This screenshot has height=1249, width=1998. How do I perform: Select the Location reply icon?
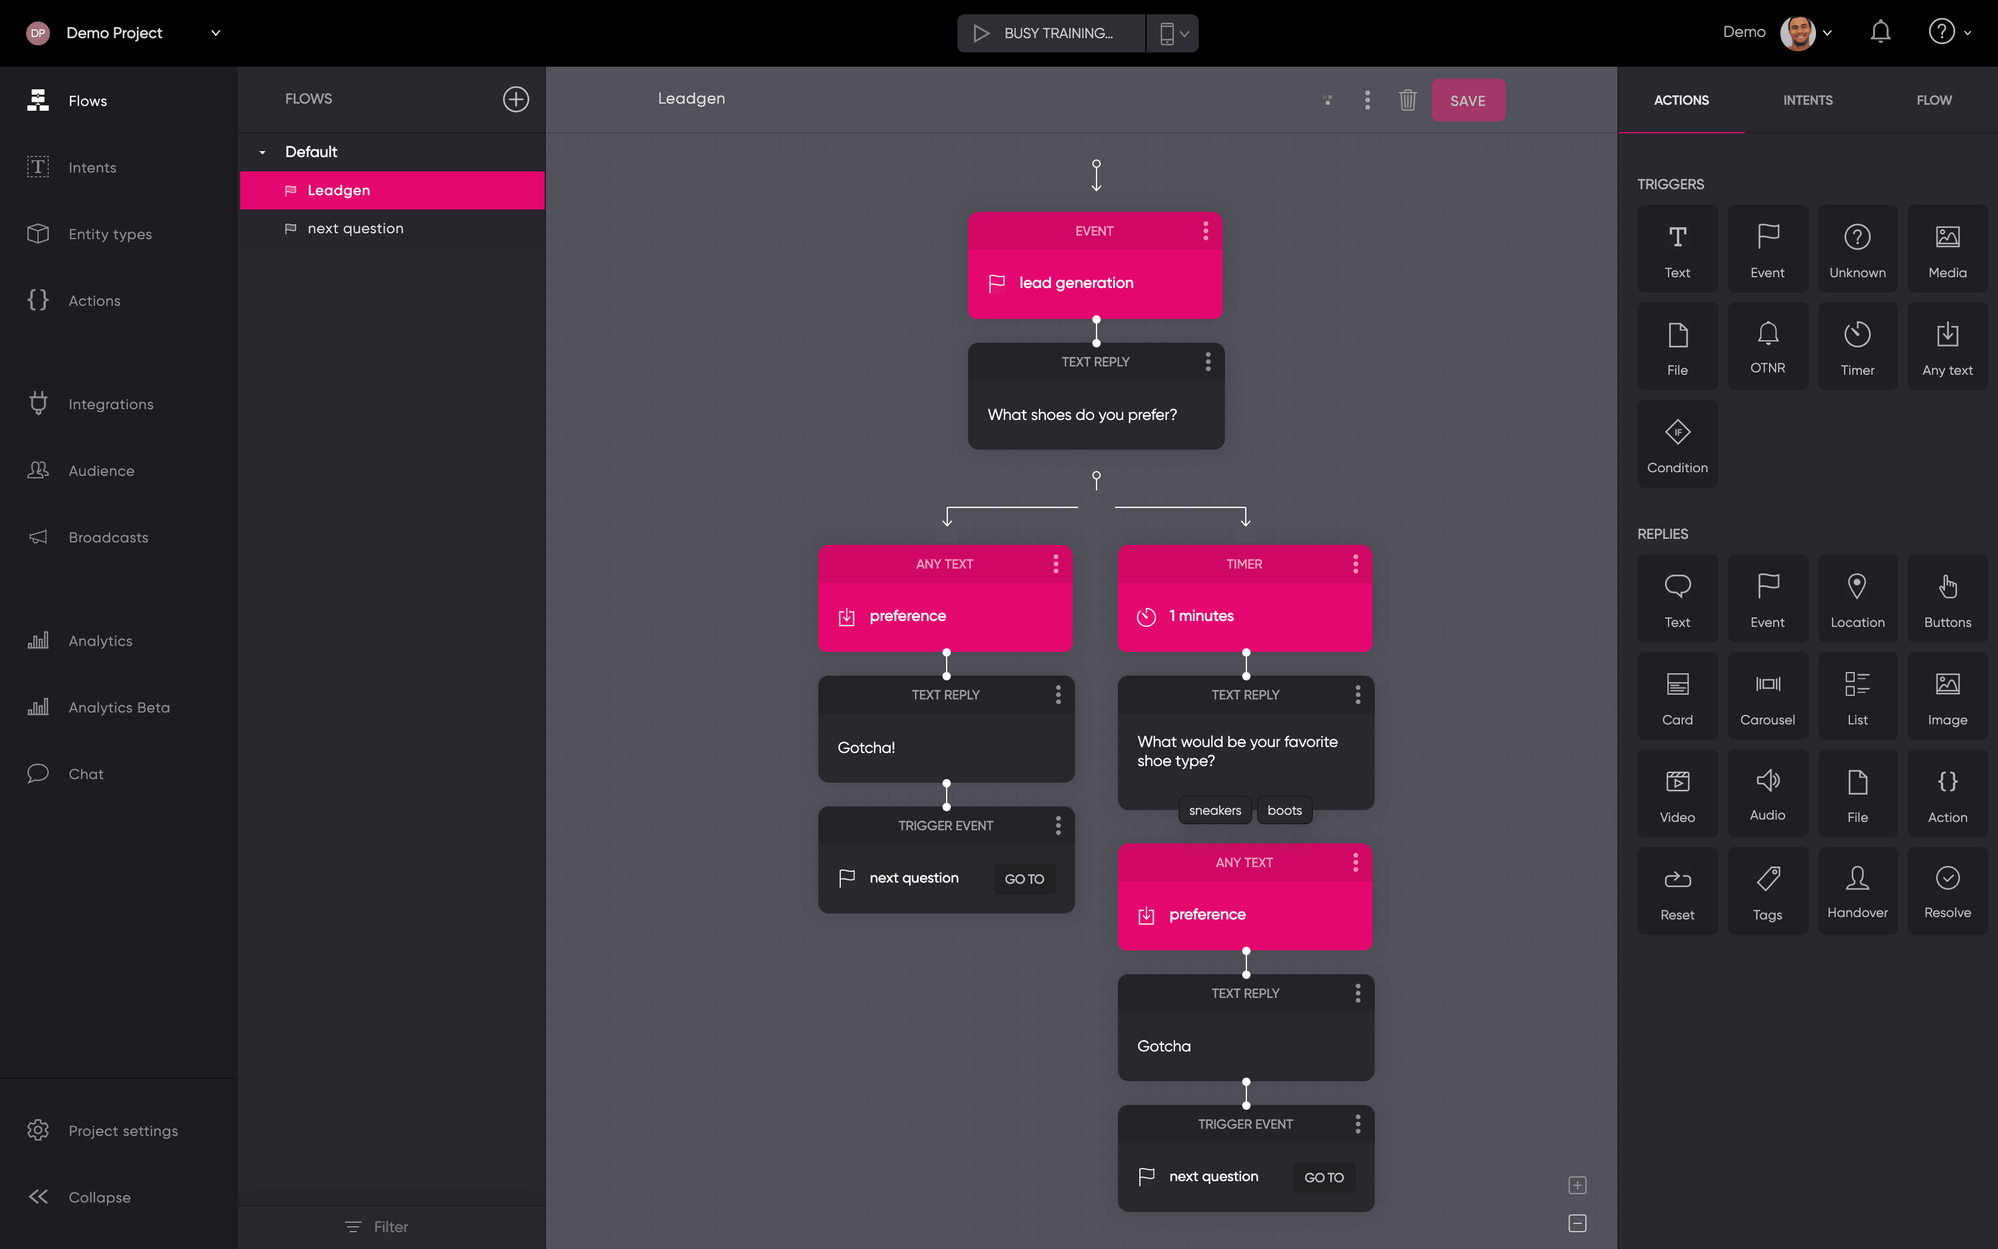tap(1857, 598)
